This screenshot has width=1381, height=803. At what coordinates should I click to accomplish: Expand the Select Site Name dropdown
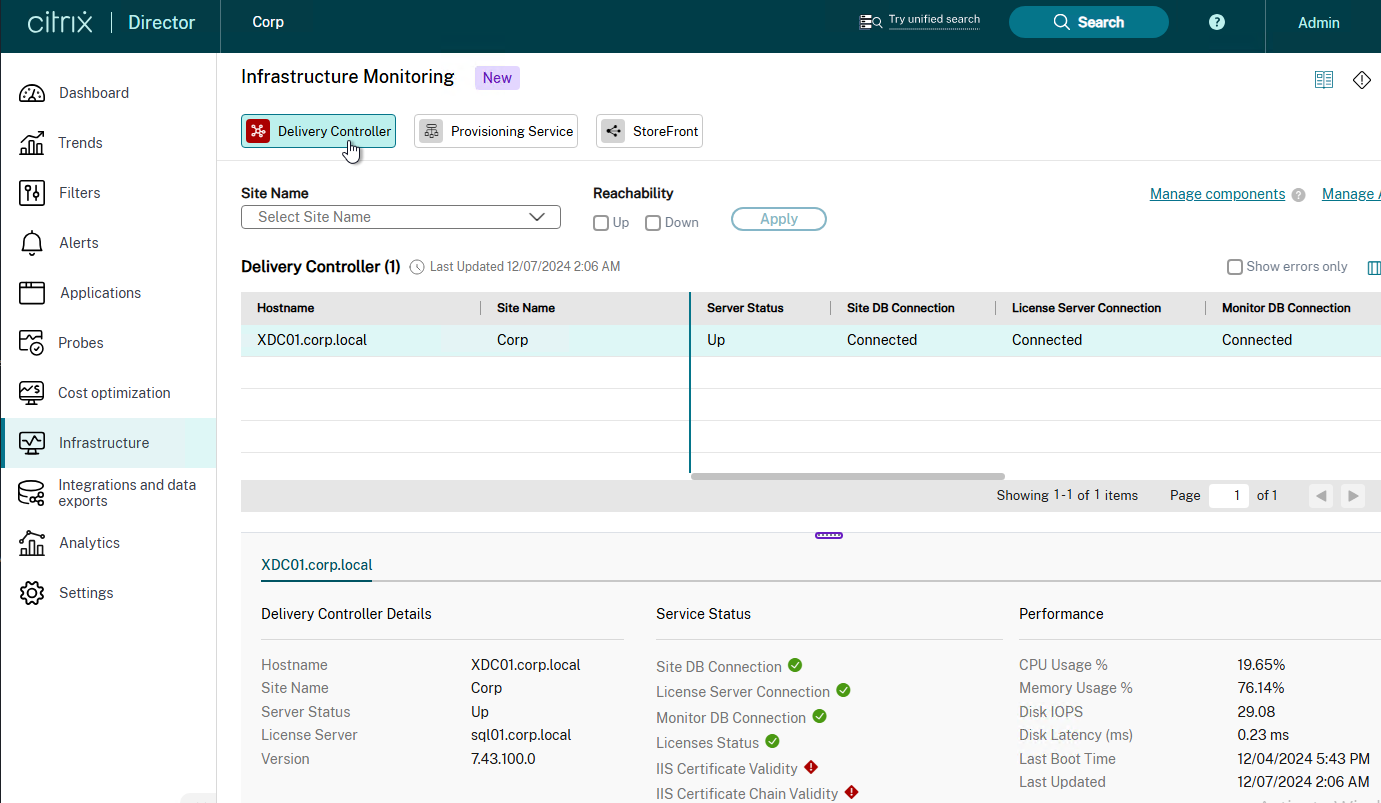click(401, 217)
